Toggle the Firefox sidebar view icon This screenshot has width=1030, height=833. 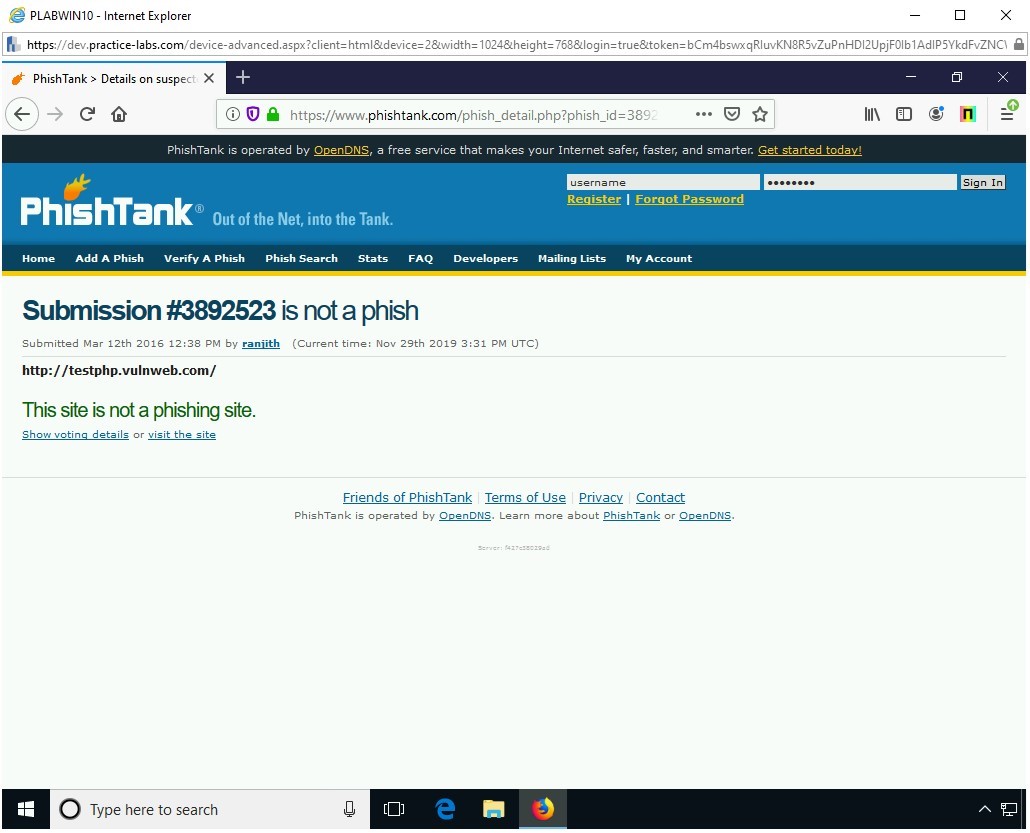pyautogui.click(x=904, y=114)
